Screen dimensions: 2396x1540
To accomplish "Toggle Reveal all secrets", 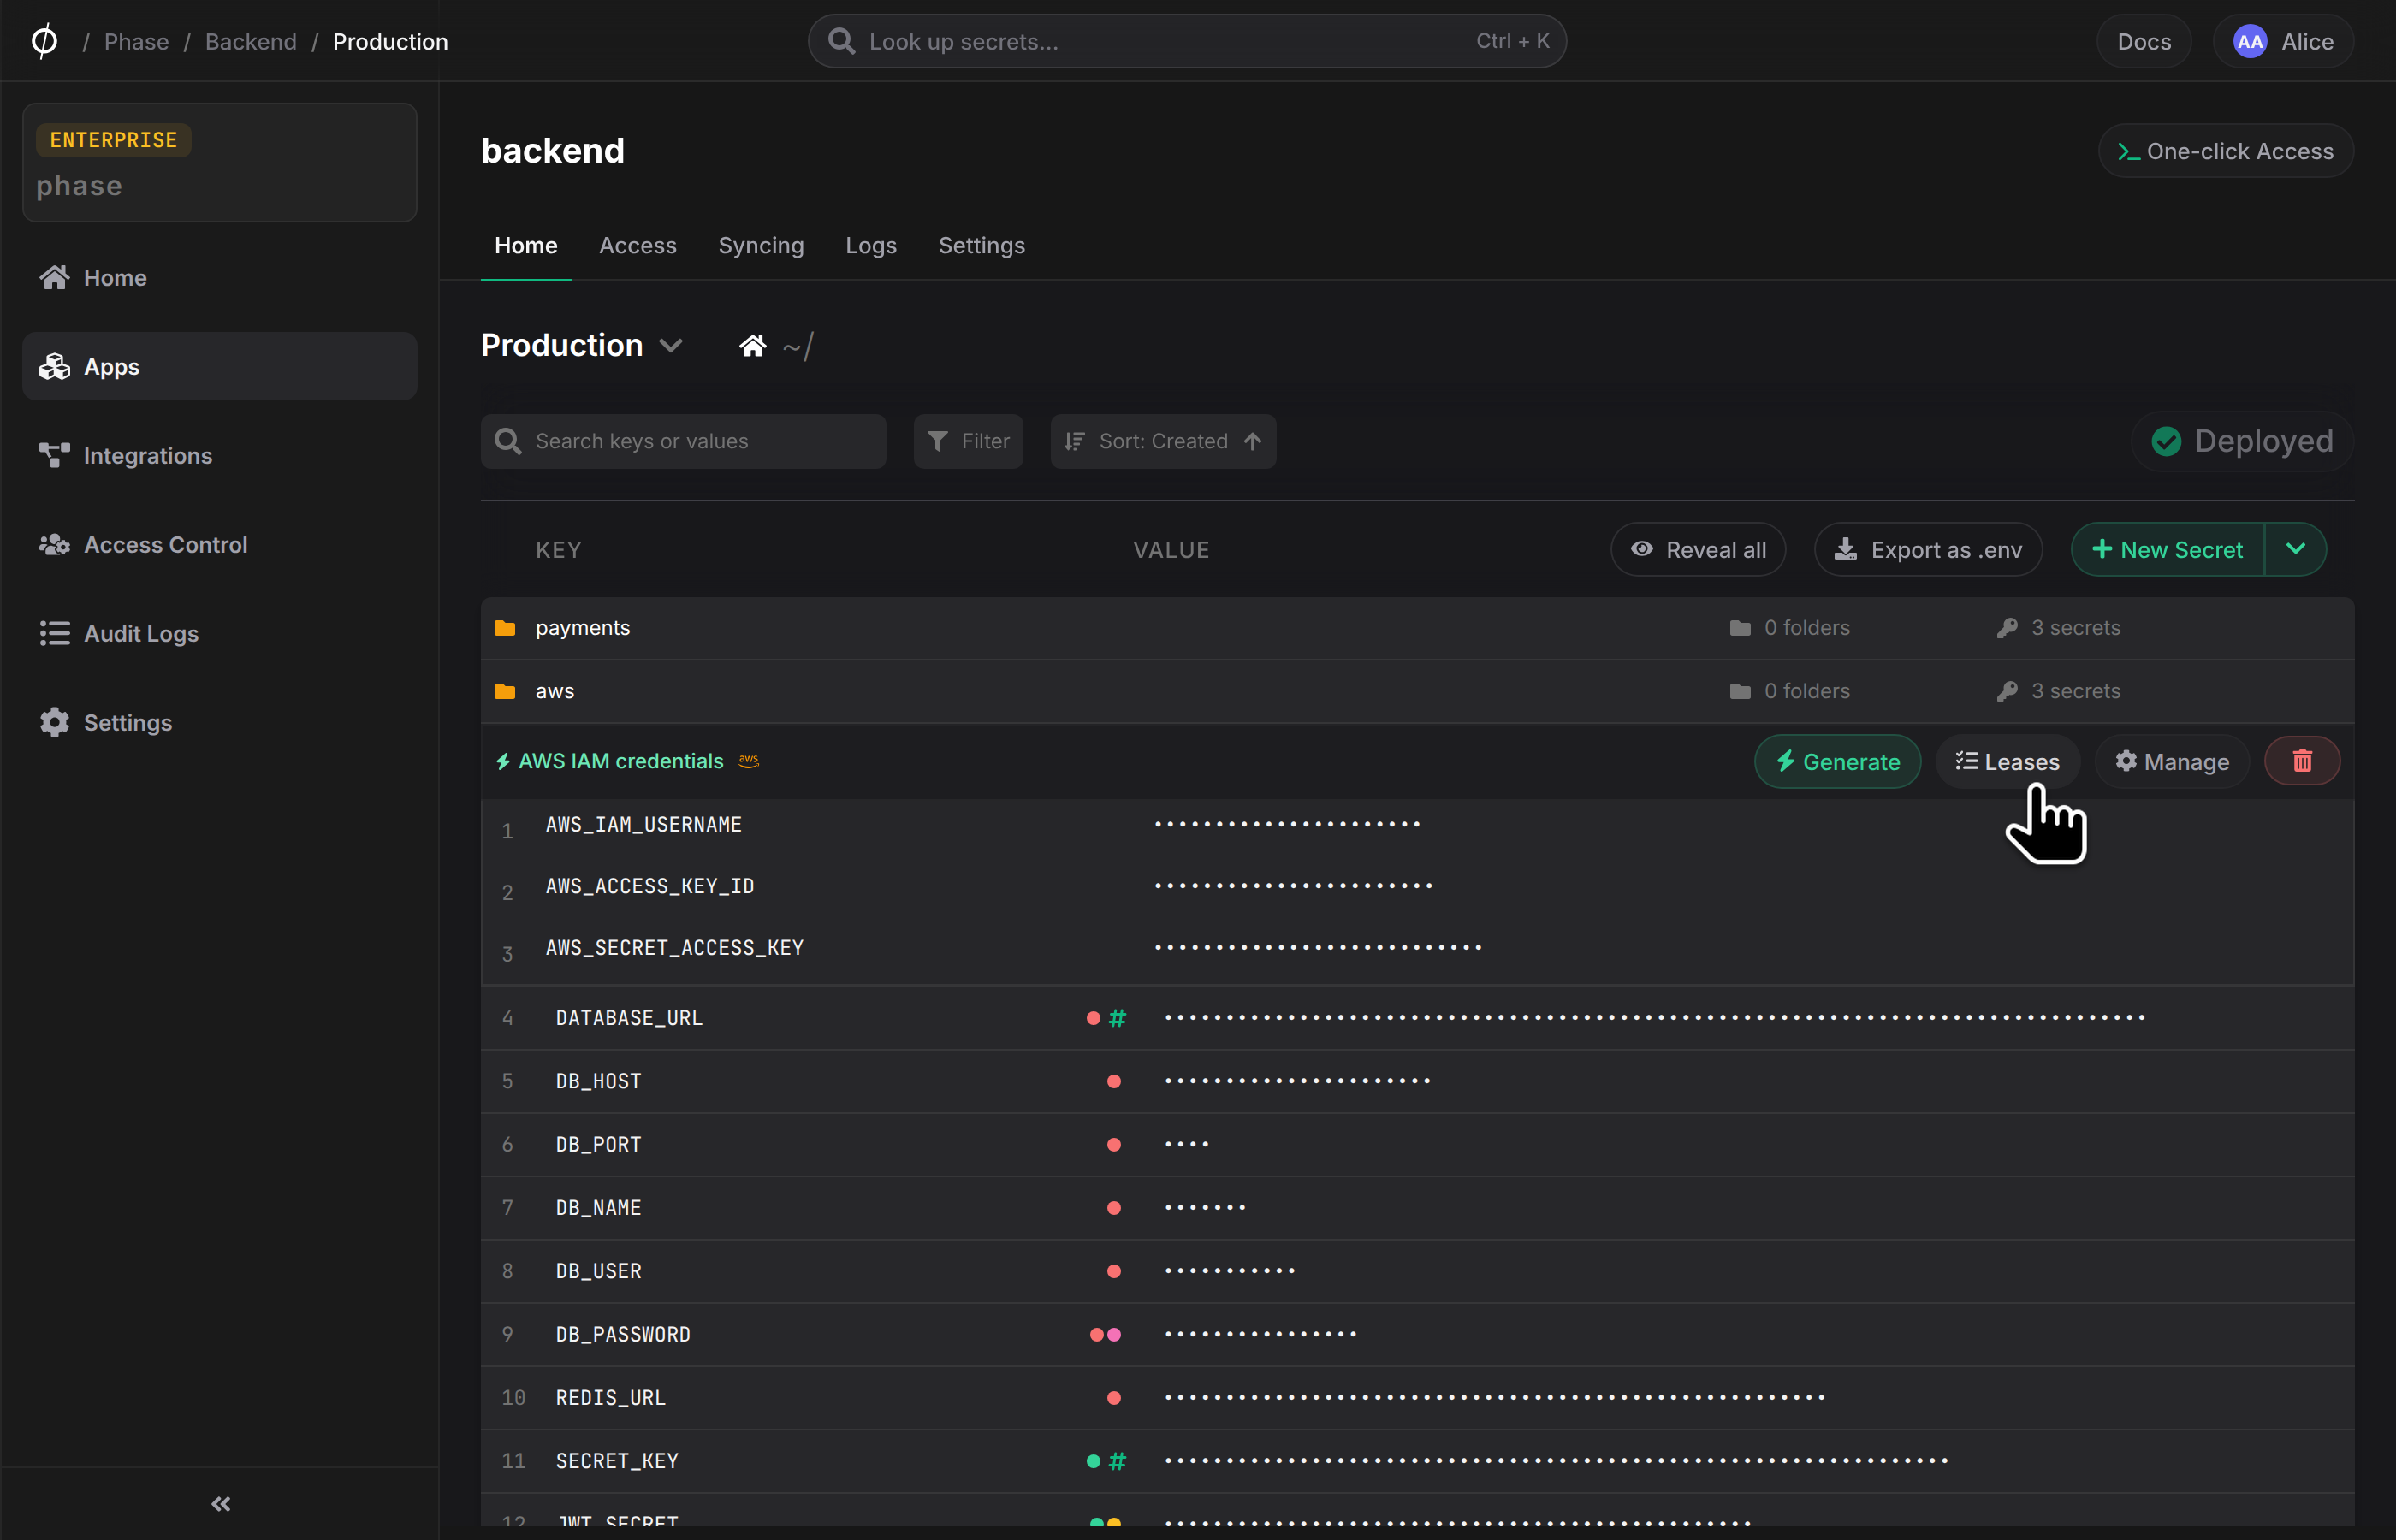I will (1698, 549).
